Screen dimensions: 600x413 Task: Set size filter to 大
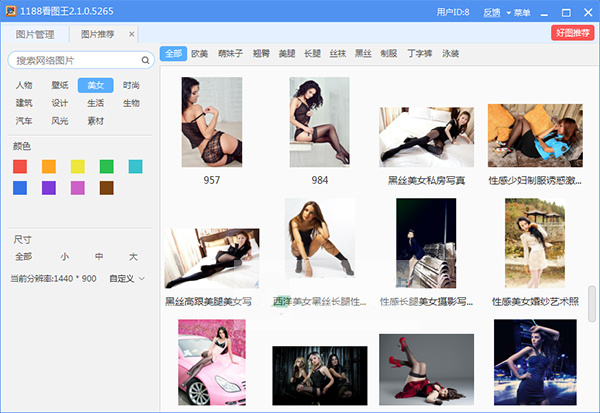pyautogui.click(x=133, y=256)
